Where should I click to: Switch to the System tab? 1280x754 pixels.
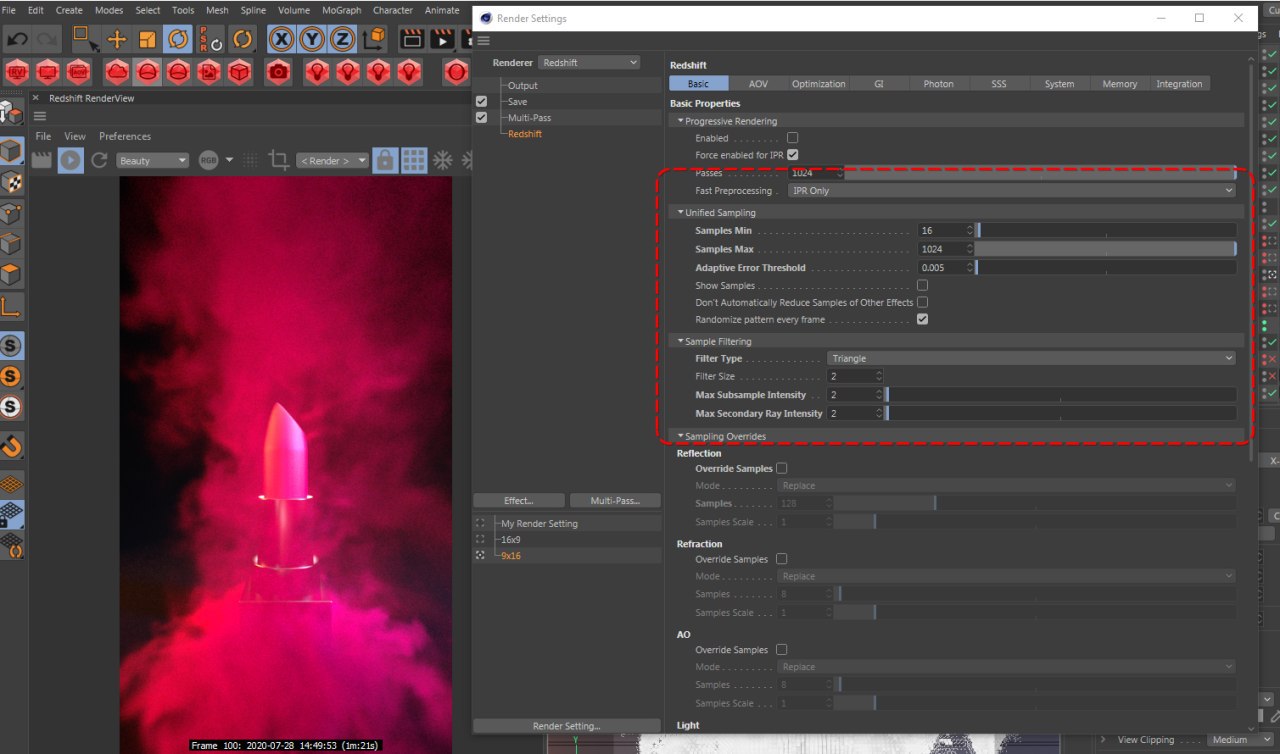pos(1059,84)
